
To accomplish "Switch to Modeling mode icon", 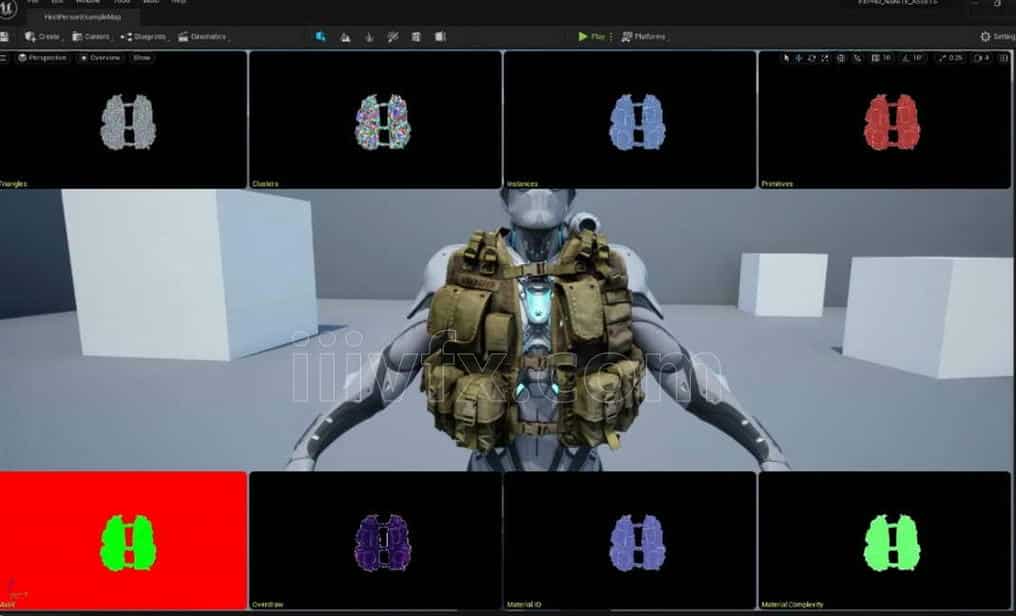I will click(416, 37).
